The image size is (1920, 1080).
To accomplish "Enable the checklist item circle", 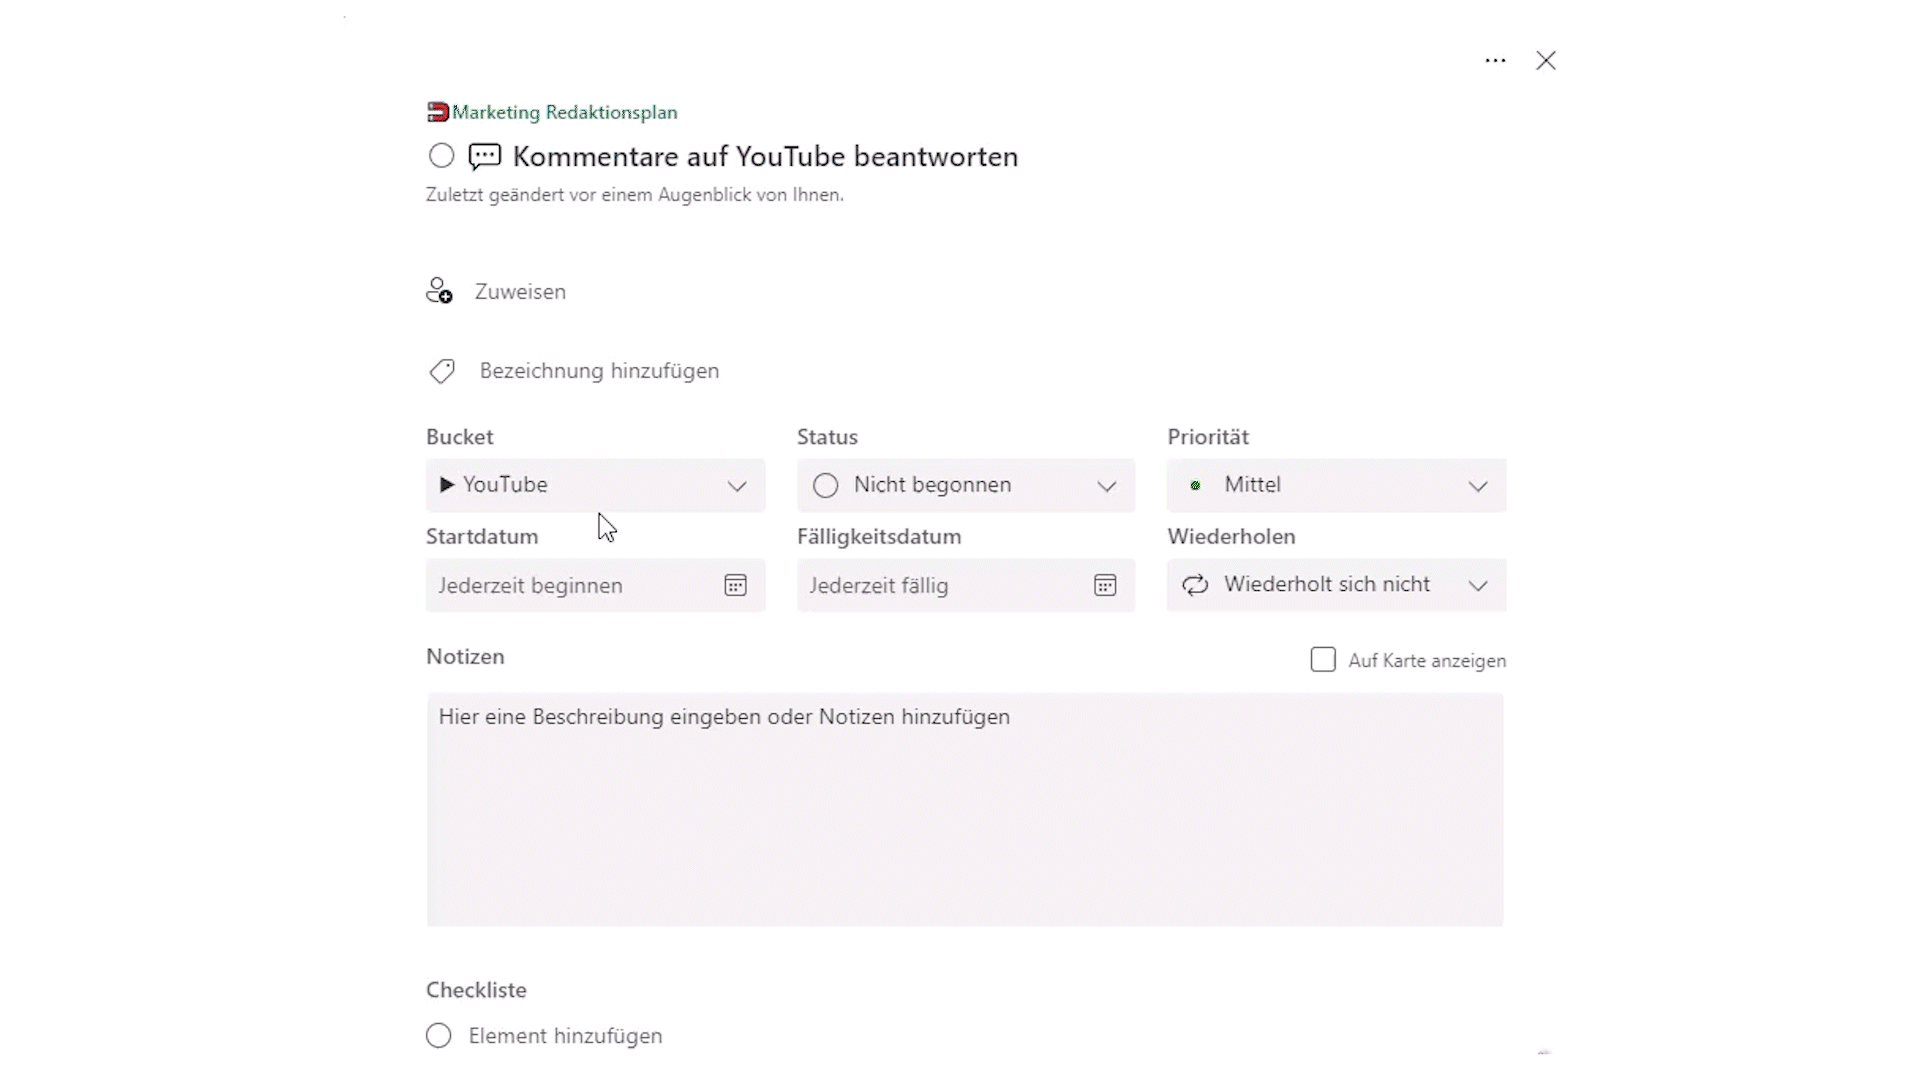I will pos(438,1035).
